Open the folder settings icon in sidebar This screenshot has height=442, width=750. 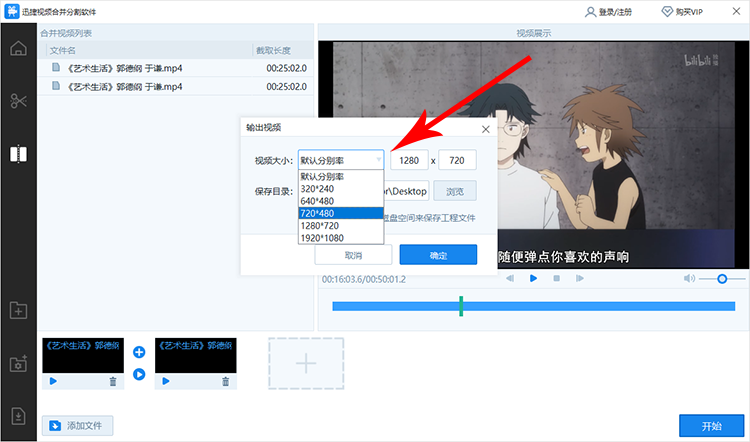(x=18, y=364)
